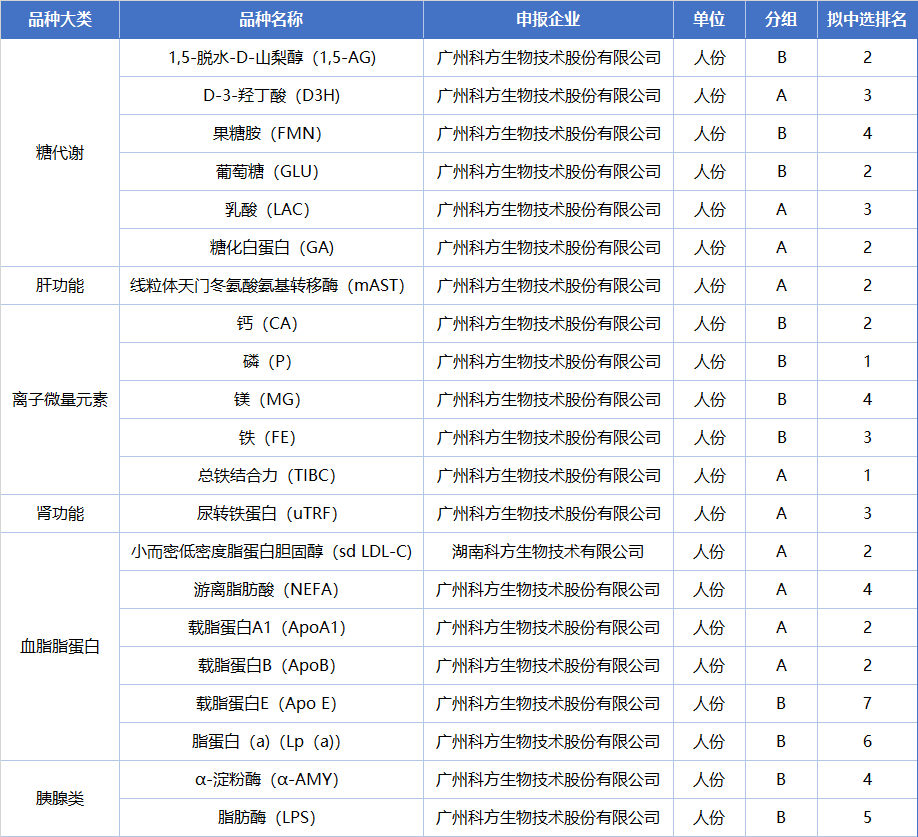Click the group B cell in the 镁 (MG) row

(x=781, y=400)
